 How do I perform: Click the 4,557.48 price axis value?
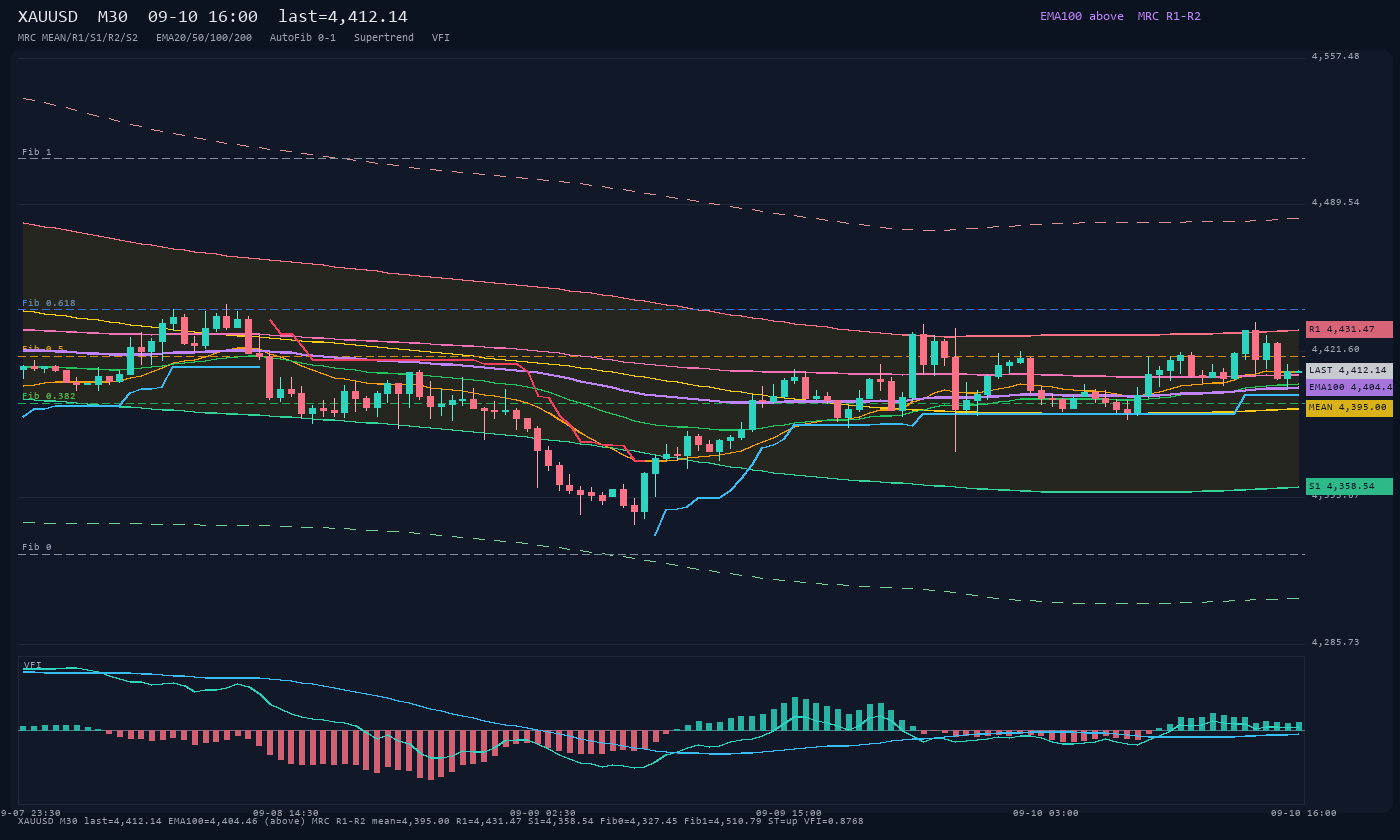pyautogui.click(x=1336, y=56)
